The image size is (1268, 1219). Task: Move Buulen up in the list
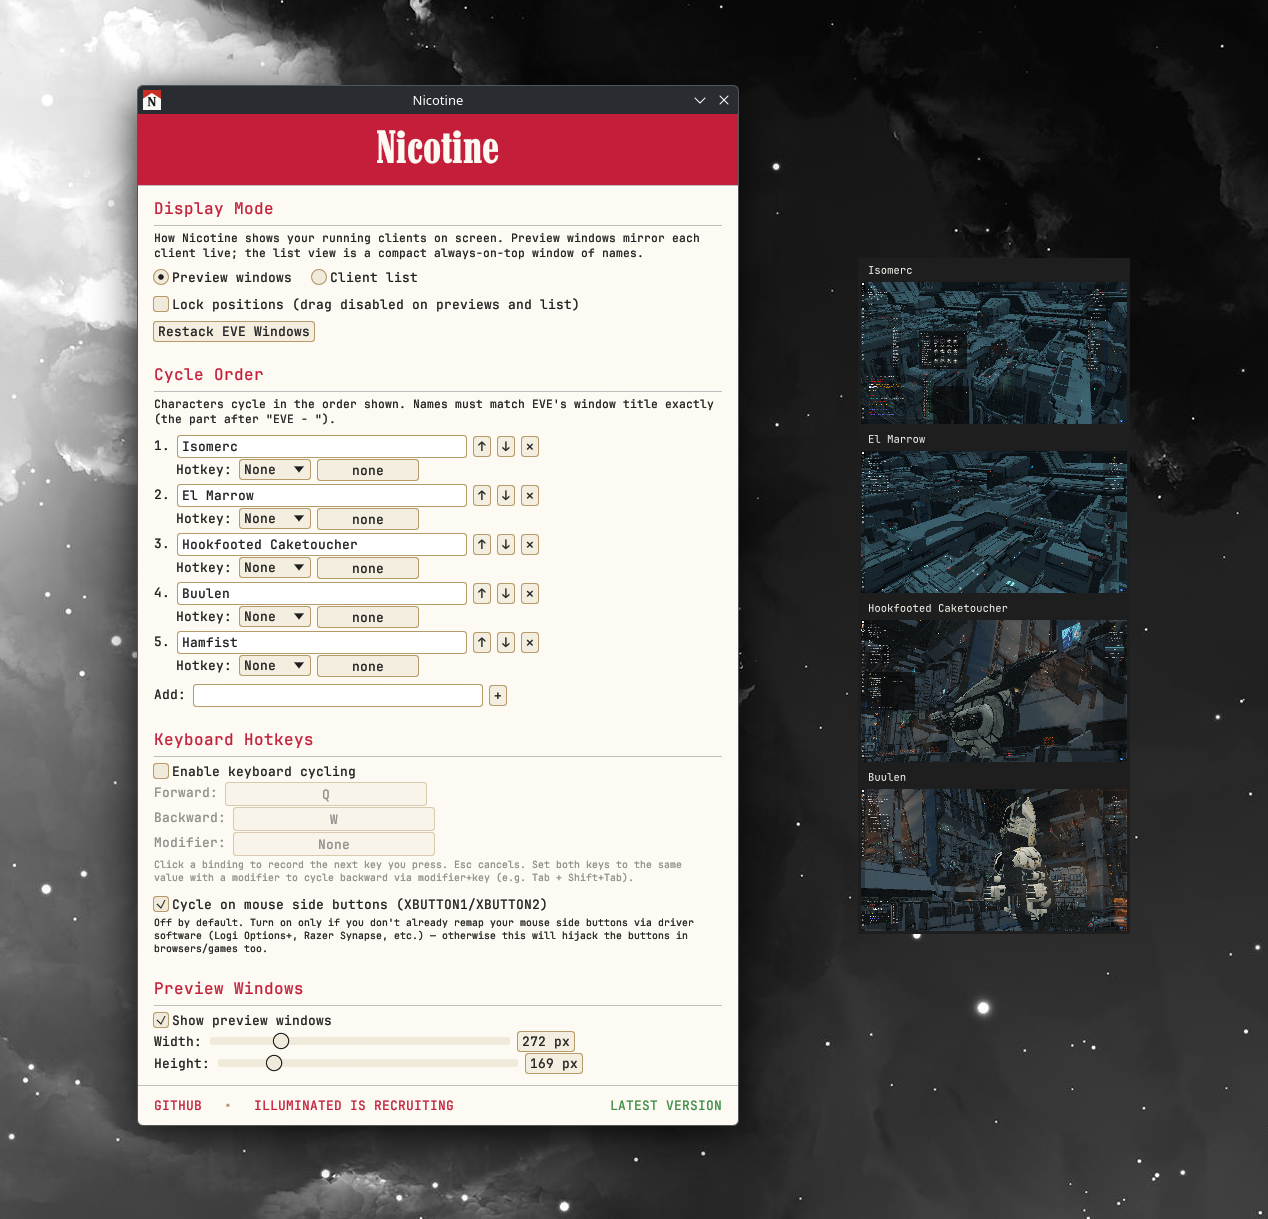[482, 593]
